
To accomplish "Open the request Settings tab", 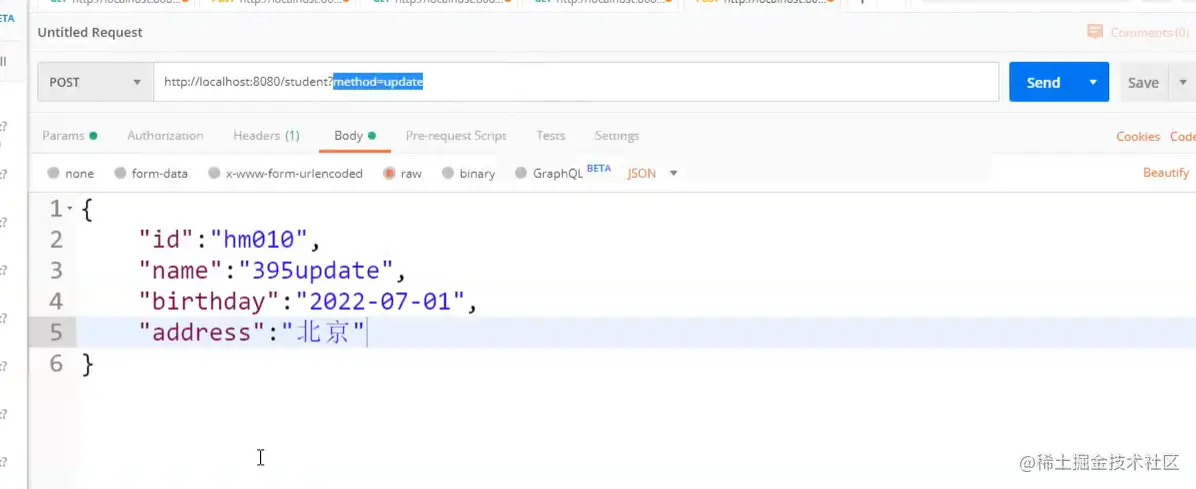I will coord(616,136).
